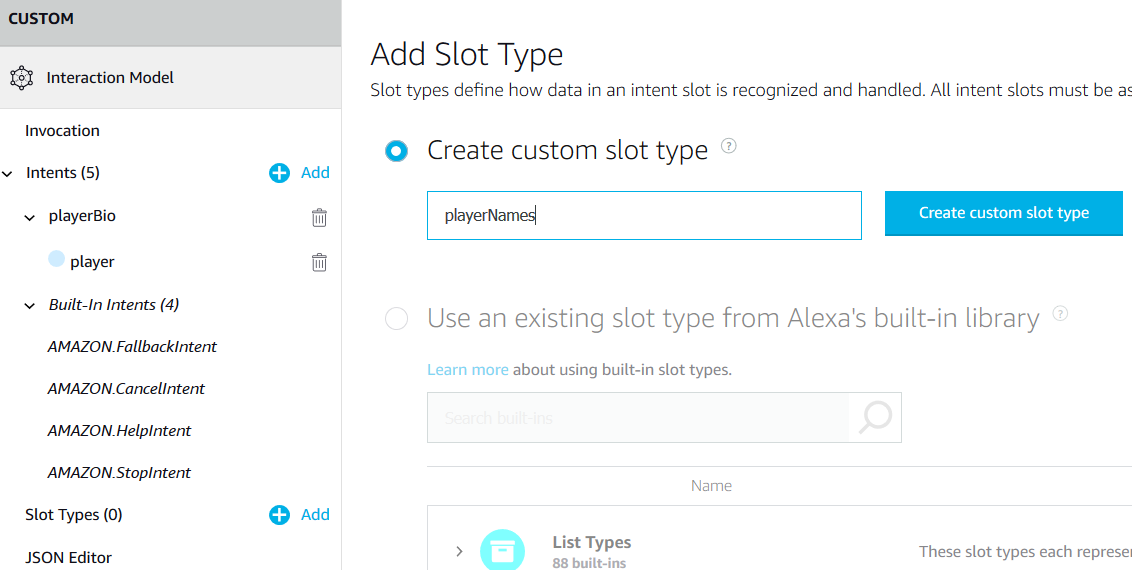Collapse the playerBio intent chevron
Image resolution: width=1132 pixels, height=570 pixels.
(30, 217)
